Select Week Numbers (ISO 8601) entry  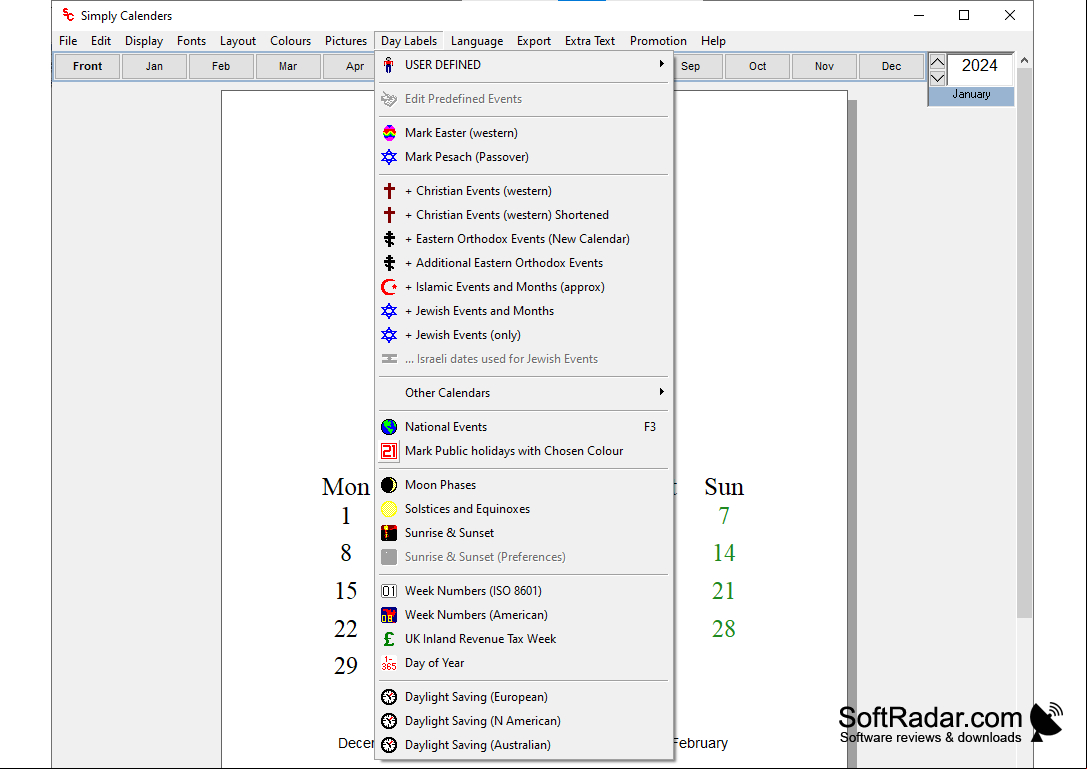pos(523,591)
